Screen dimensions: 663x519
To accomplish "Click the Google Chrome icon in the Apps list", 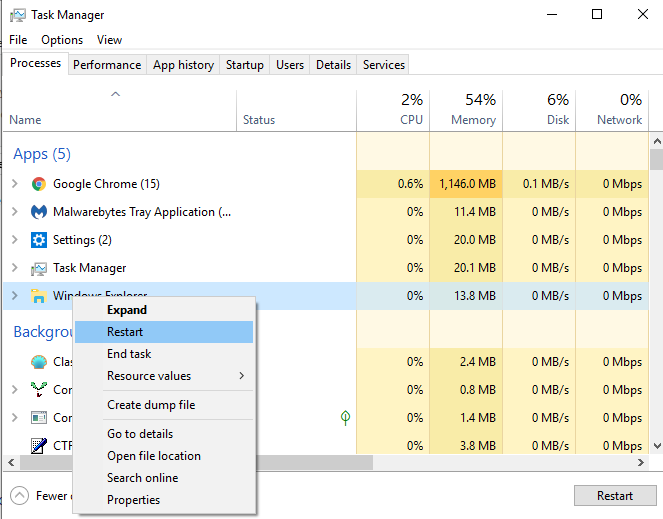I will (39, 184).
